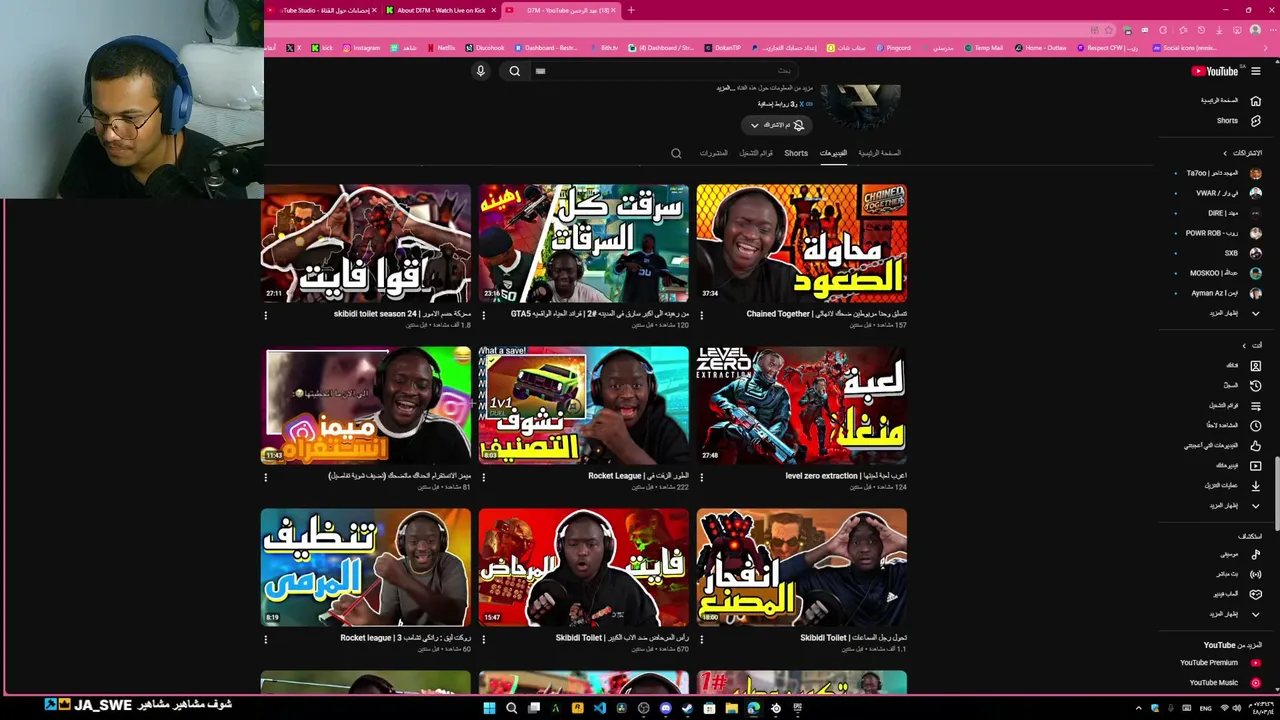Open Visual Studio Code from the taskbar

pos(599,708)
